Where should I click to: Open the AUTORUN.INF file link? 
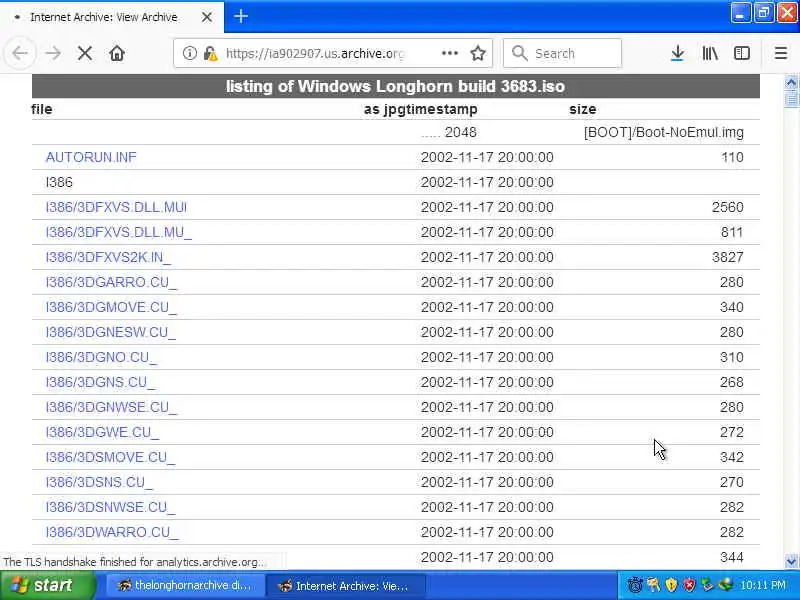pos(91,157)
